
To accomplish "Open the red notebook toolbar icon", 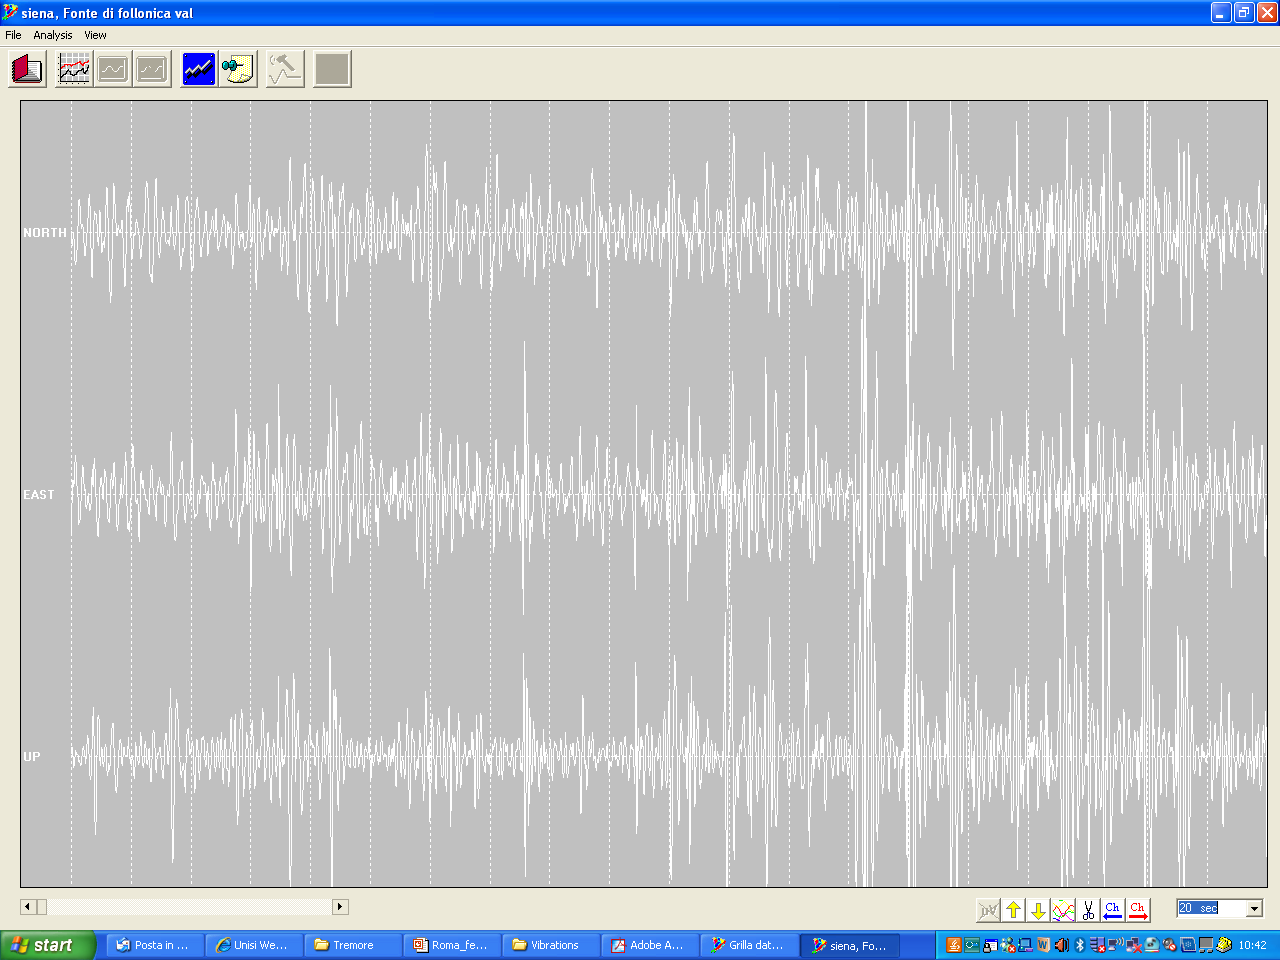I will coord(27,69).
